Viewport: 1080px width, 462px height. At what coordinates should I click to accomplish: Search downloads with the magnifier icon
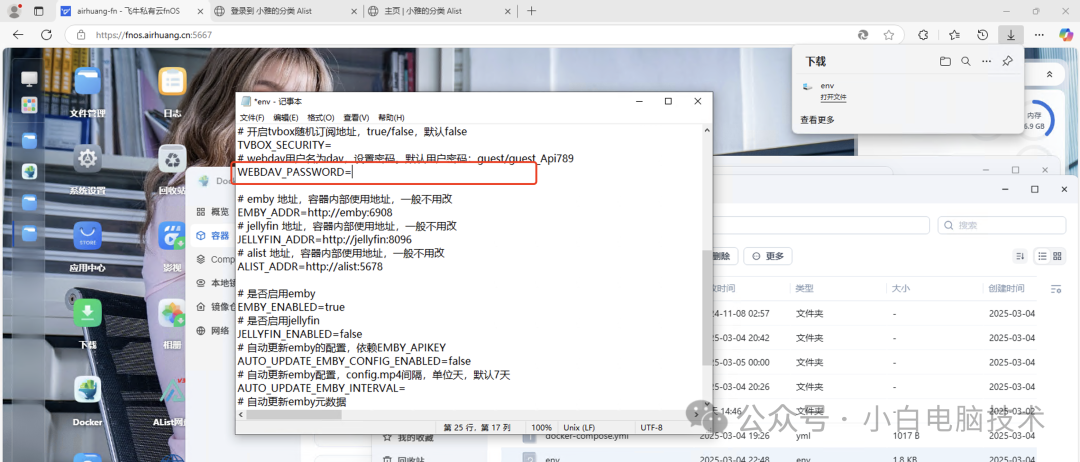(966, 61)
